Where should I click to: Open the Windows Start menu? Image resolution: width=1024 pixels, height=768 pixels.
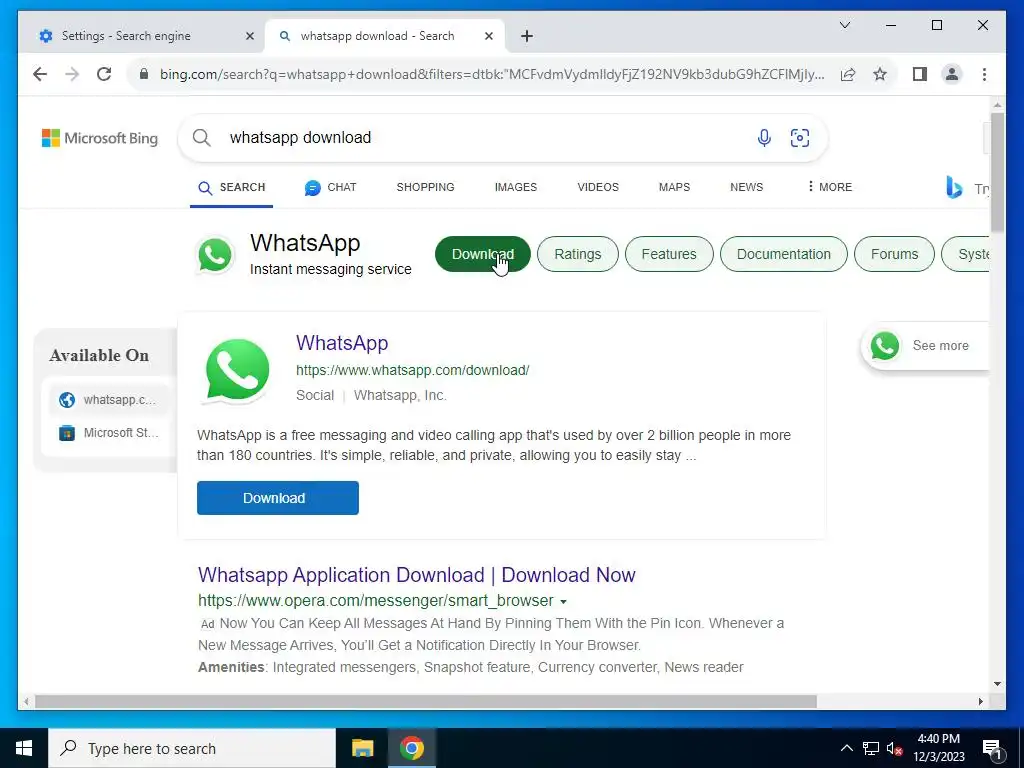click(24, 748)
